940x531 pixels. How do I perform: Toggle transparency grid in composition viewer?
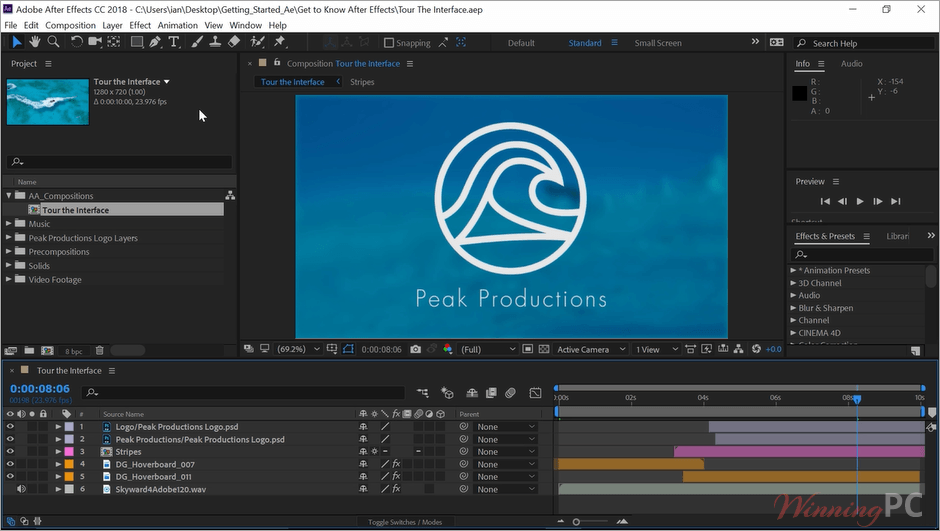pos(544,349)
